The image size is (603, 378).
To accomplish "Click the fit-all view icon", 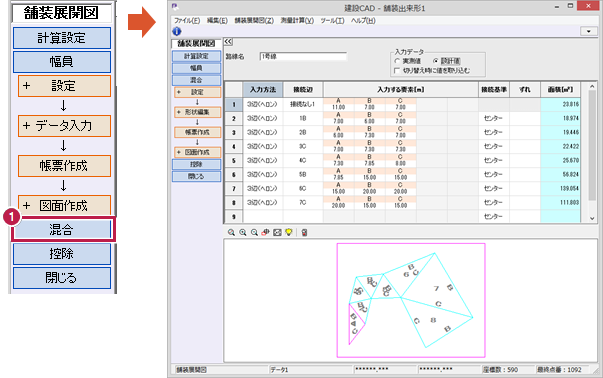I will pyautogui.click(x=277, y=232).
